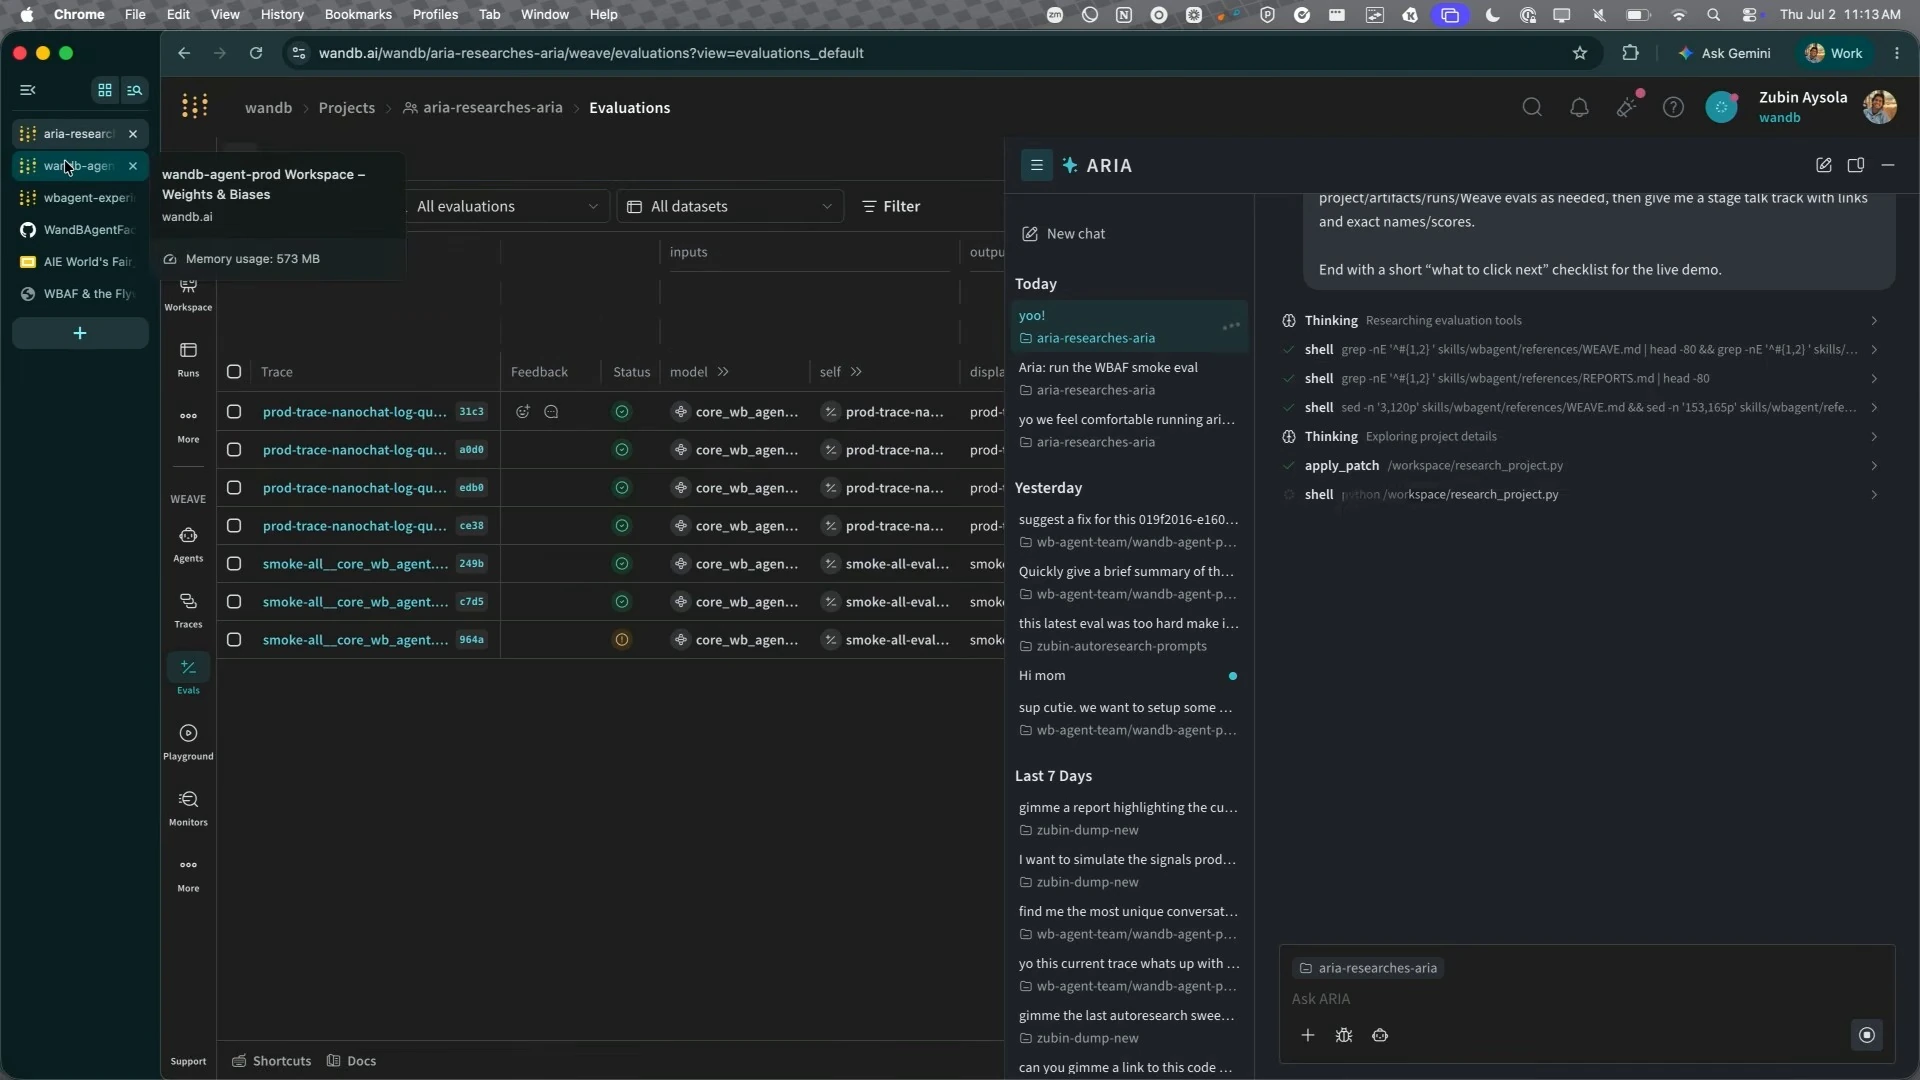Go to Traces in Weave sidebar
Screen dimensions: 1920x1080
coord(188,610)
